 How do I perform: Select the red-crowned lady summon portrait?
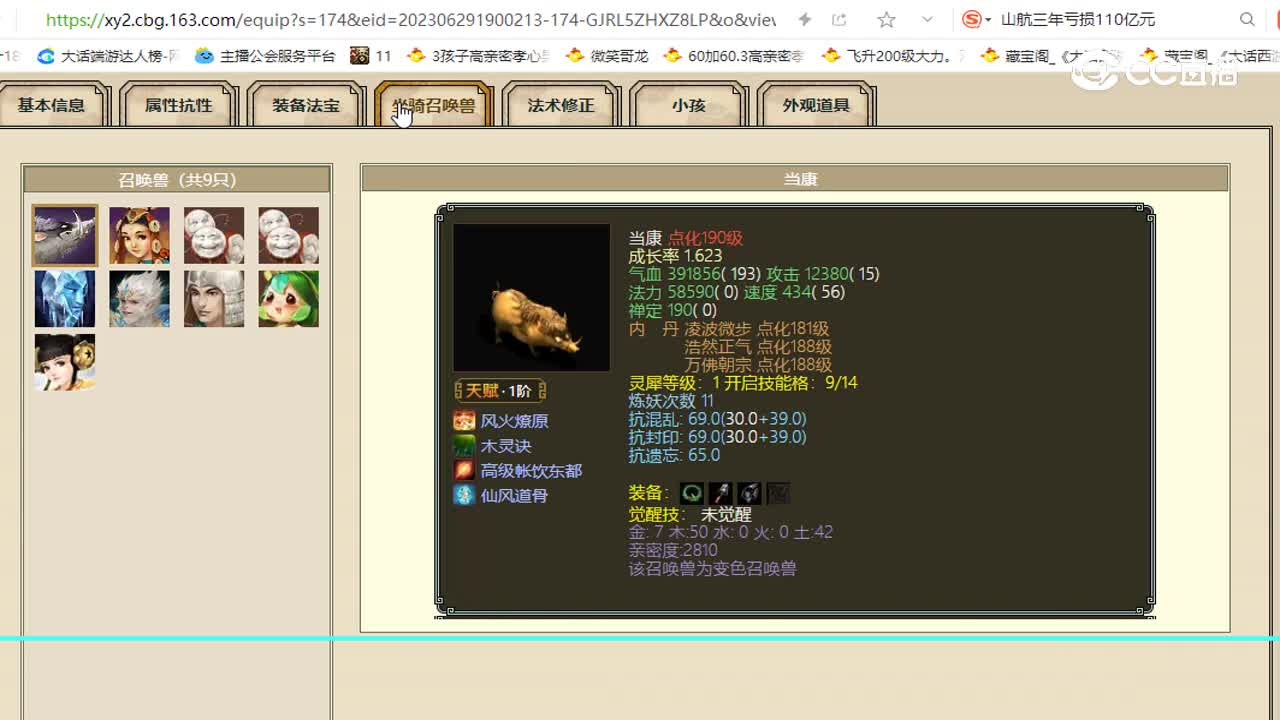pyautogui.click(x=139, y=236)
